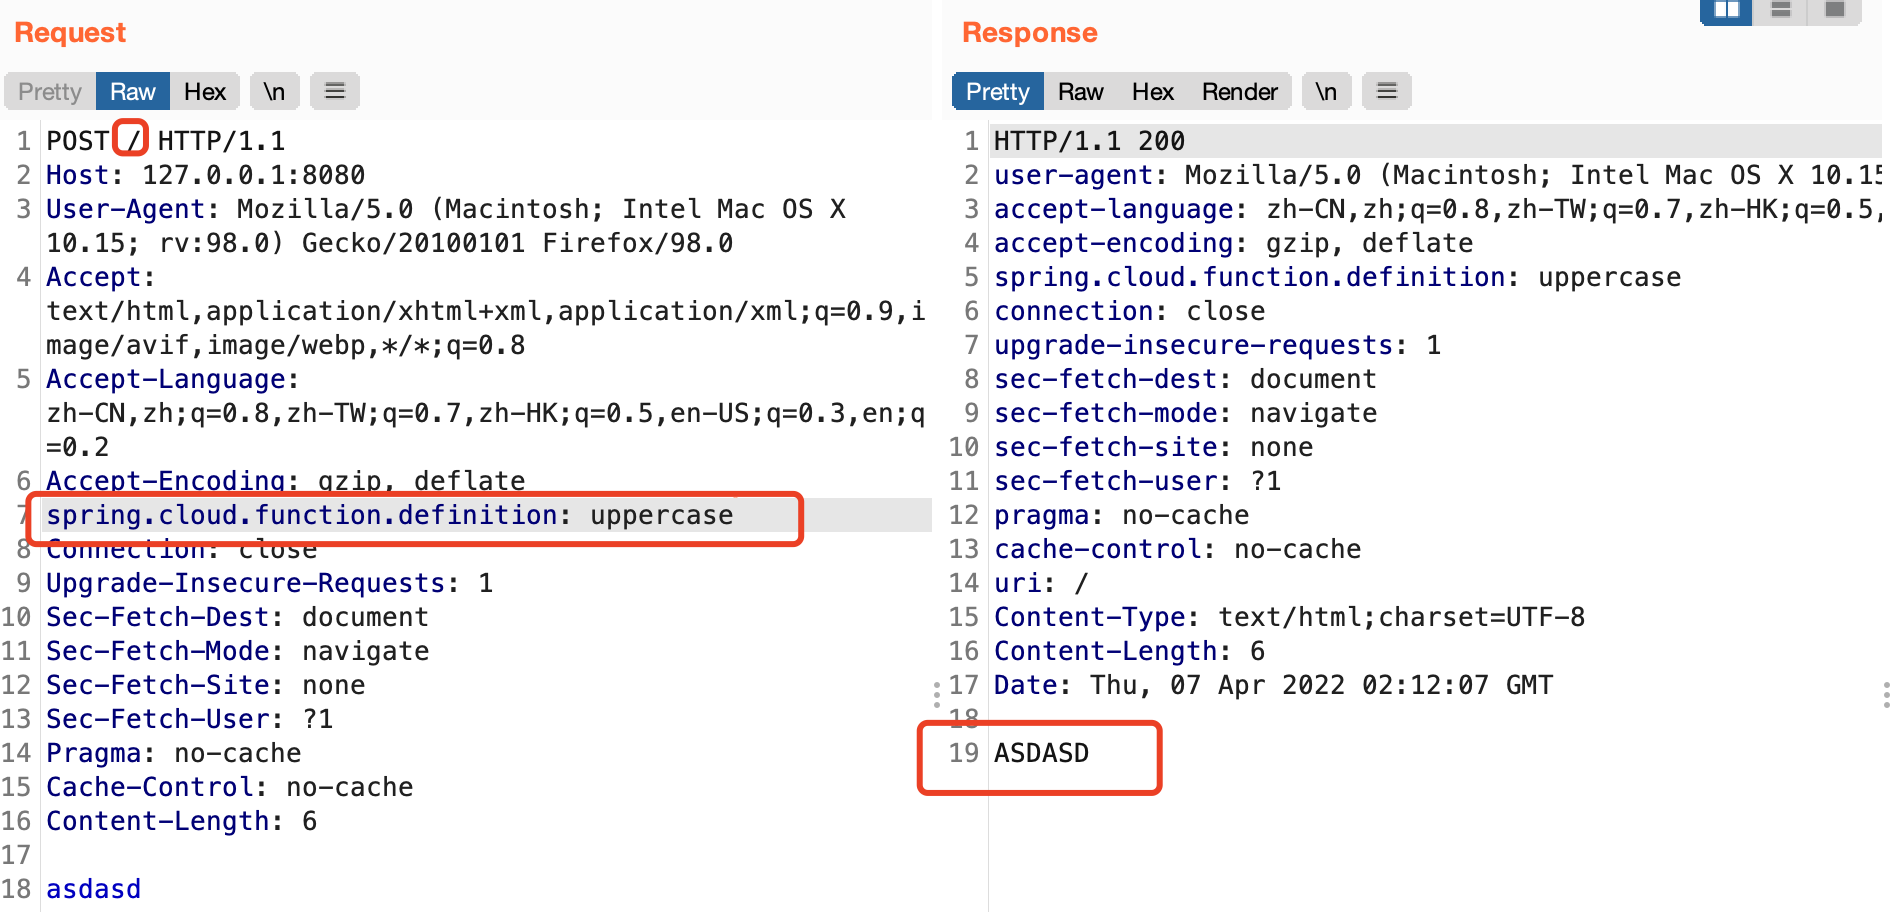1890x912 pixels.
Task: Click 'pragma: no-cache' in Response
Action: point(1122,515)
